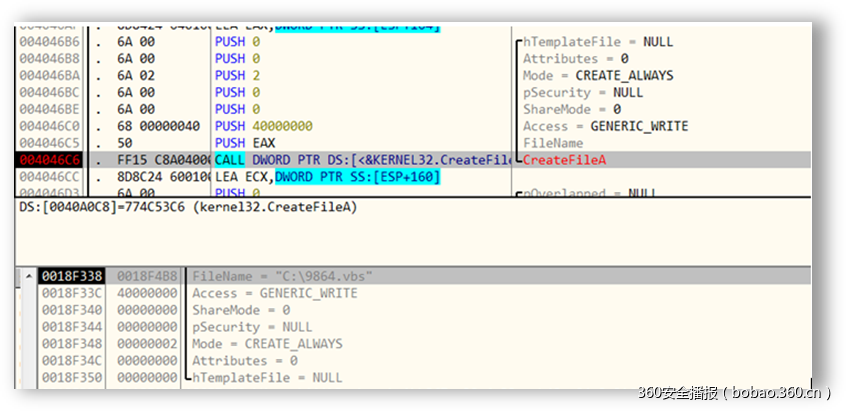
Task: Select the stack row at address 0018F350
Action: (x=71, y=378)
